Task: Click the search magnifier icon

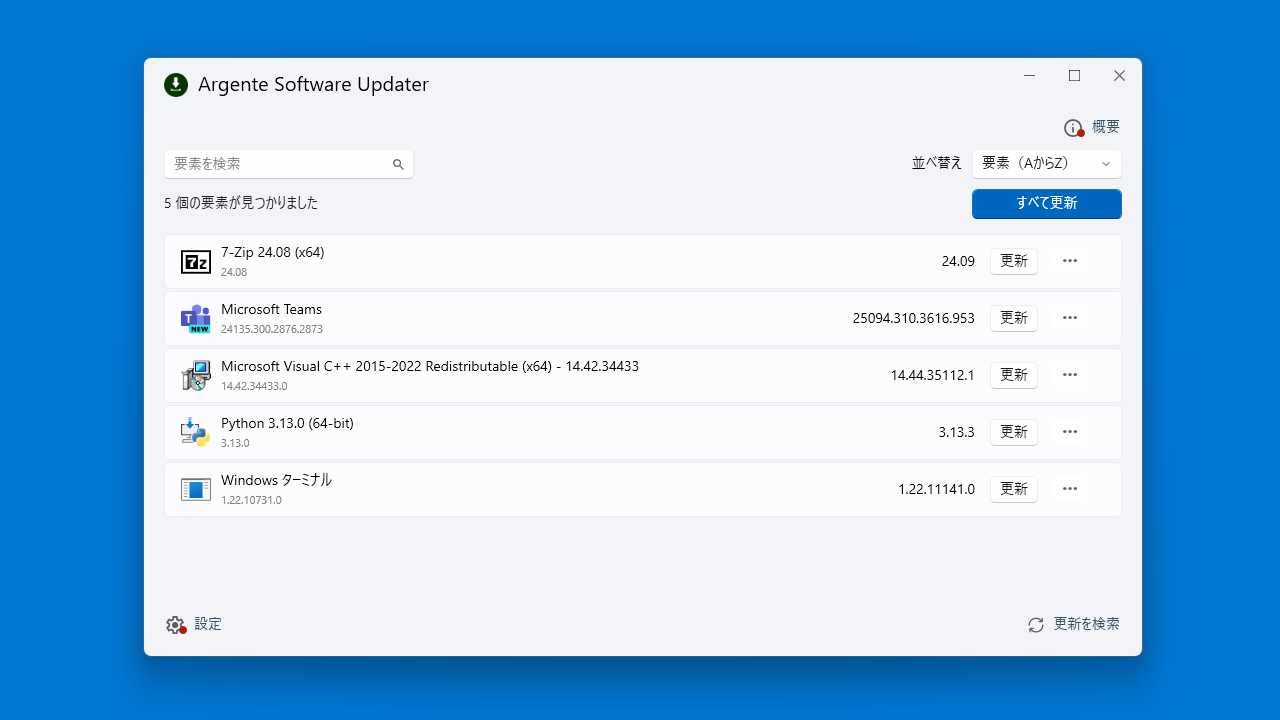Action: [398, 164]
